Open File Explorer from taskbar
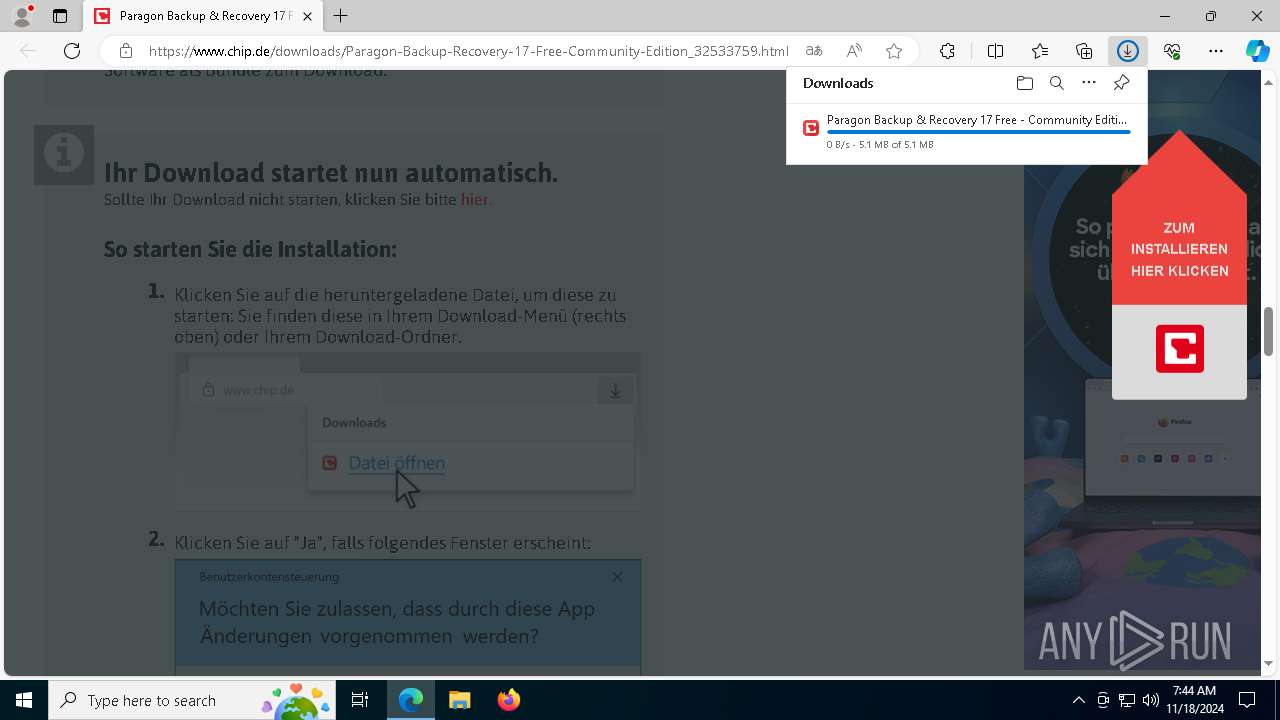 pyautogui.click(x=459, y=700)
